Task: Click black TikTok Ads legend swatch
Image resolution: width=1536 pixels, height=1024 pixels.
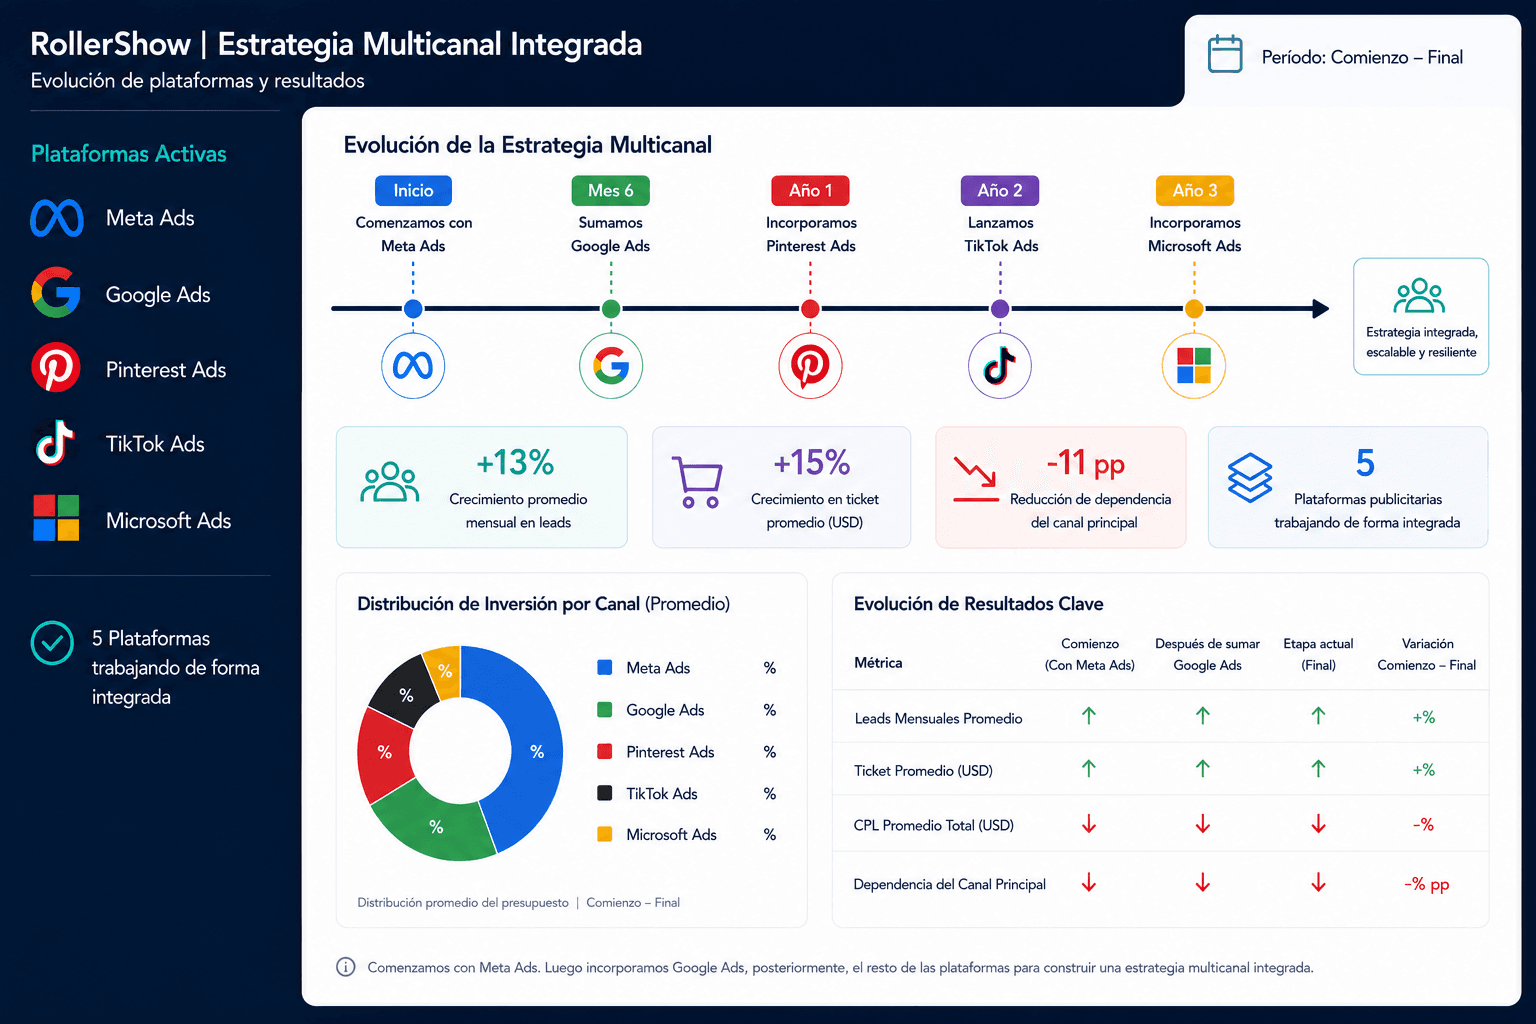Action: point(605,793)
